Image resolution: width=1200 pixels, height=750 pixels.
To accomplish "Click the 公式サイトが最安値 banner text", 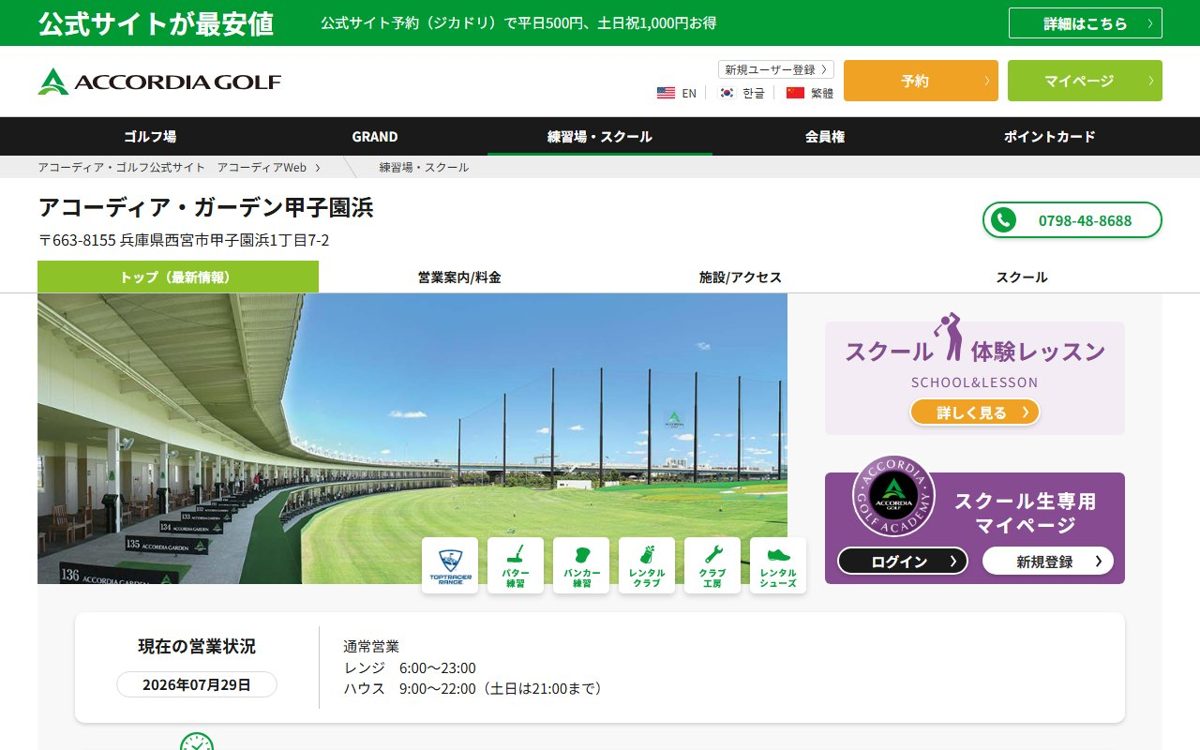I will pos(156,23).
